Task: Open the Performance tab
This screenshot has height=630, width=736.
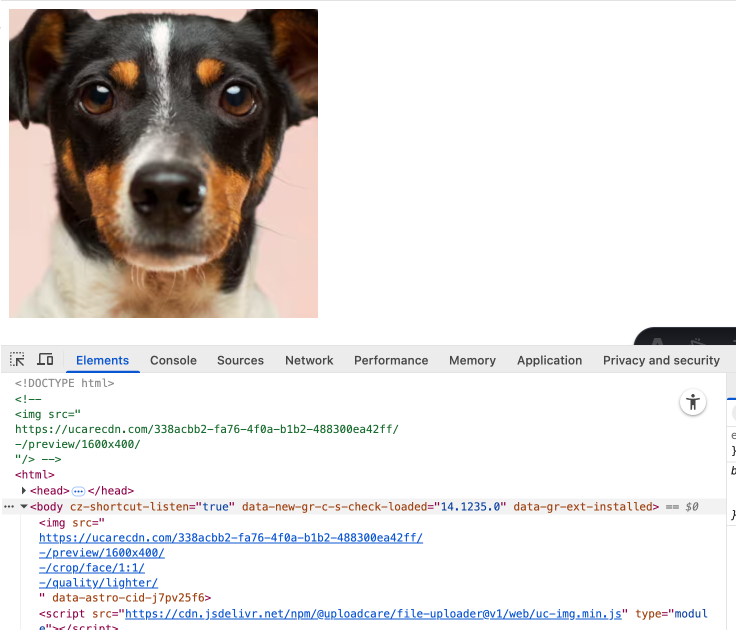Action: 391,360
